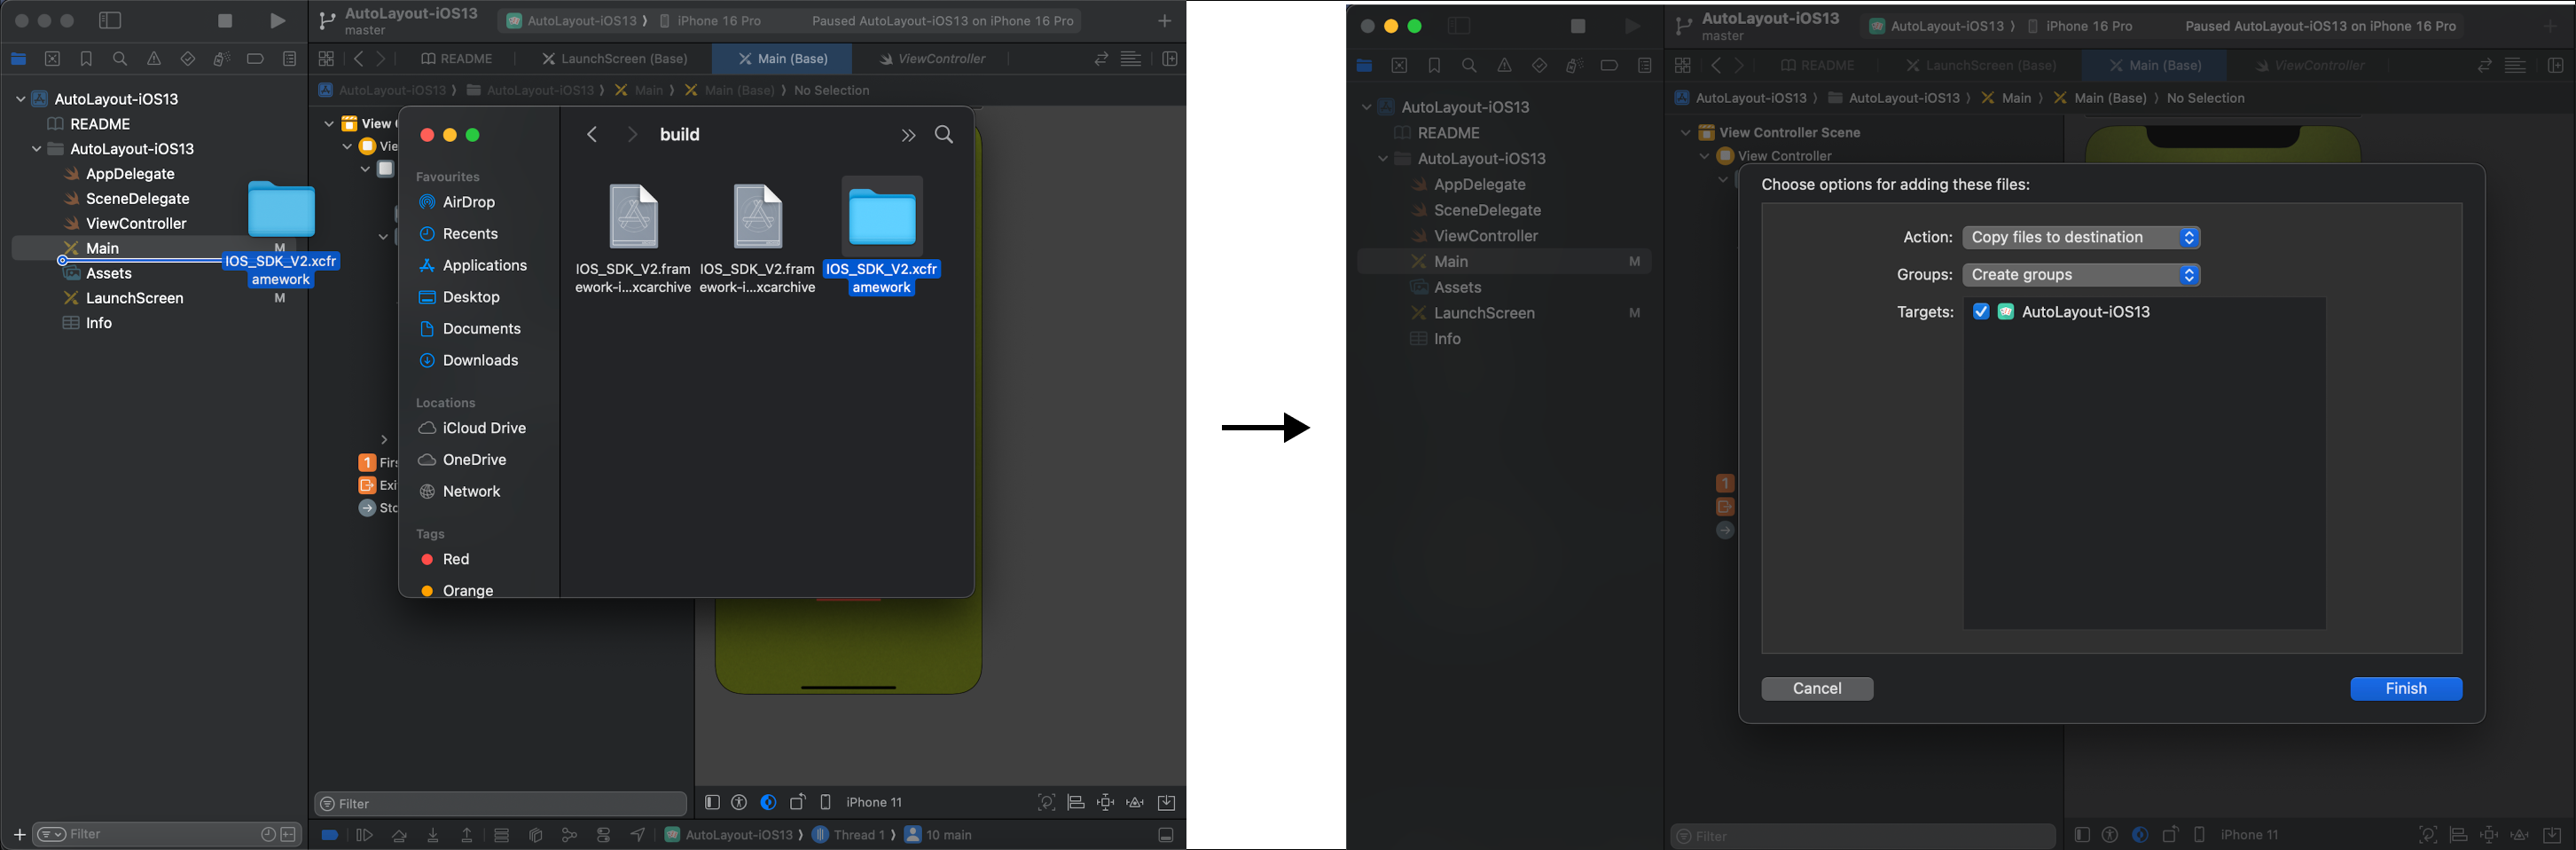2576x850 pixels.
Task: Click 10 main stack frame in debug bar
Action: (x=938, y=835)
